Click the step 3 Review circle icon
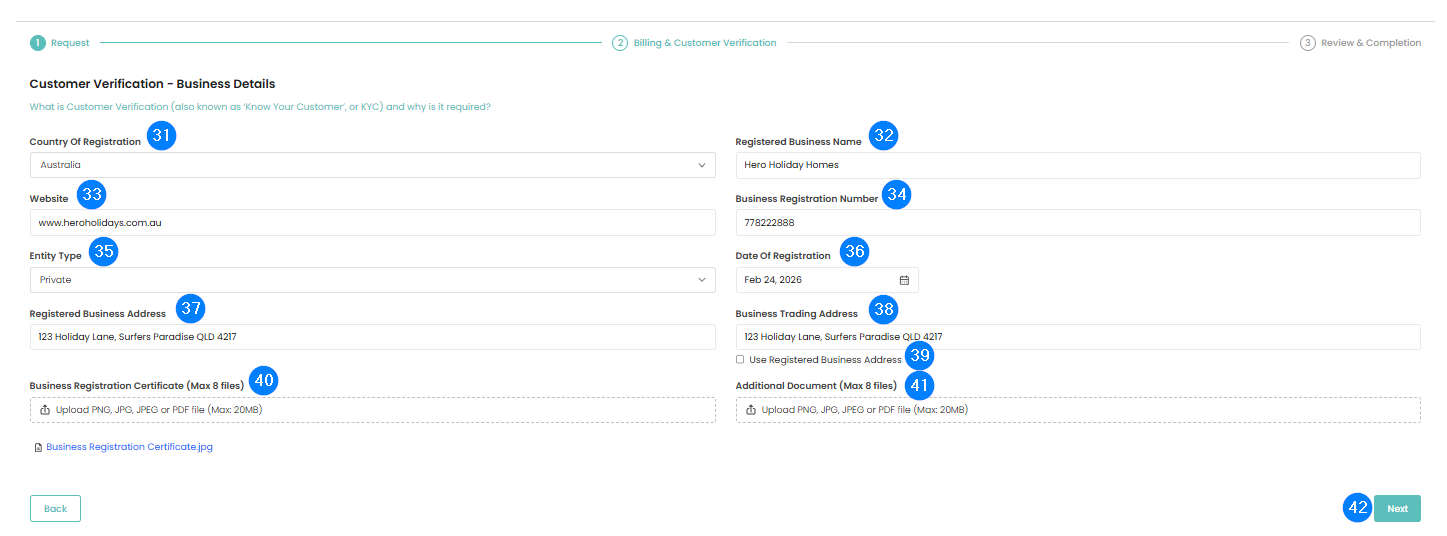The width and height of the screenshot is (1447, 536). [1307, 43]
